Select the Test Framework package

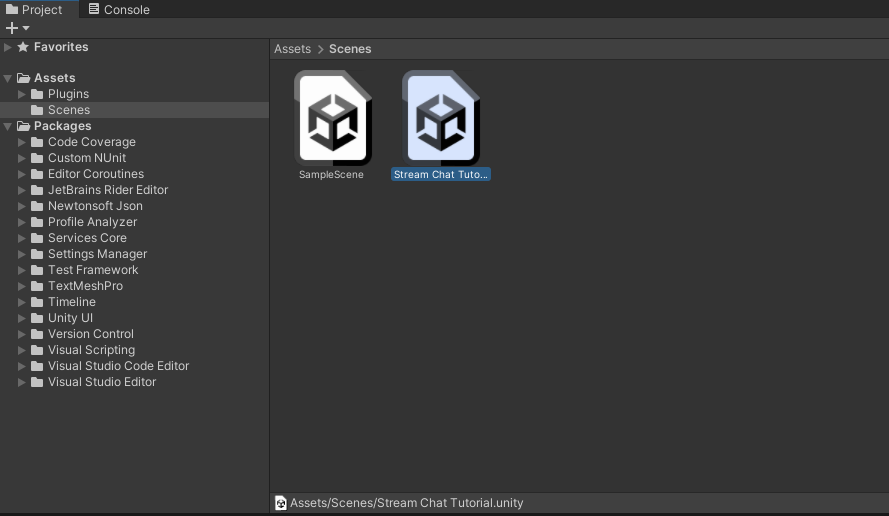pyautogui.click(x=93, y=270)
